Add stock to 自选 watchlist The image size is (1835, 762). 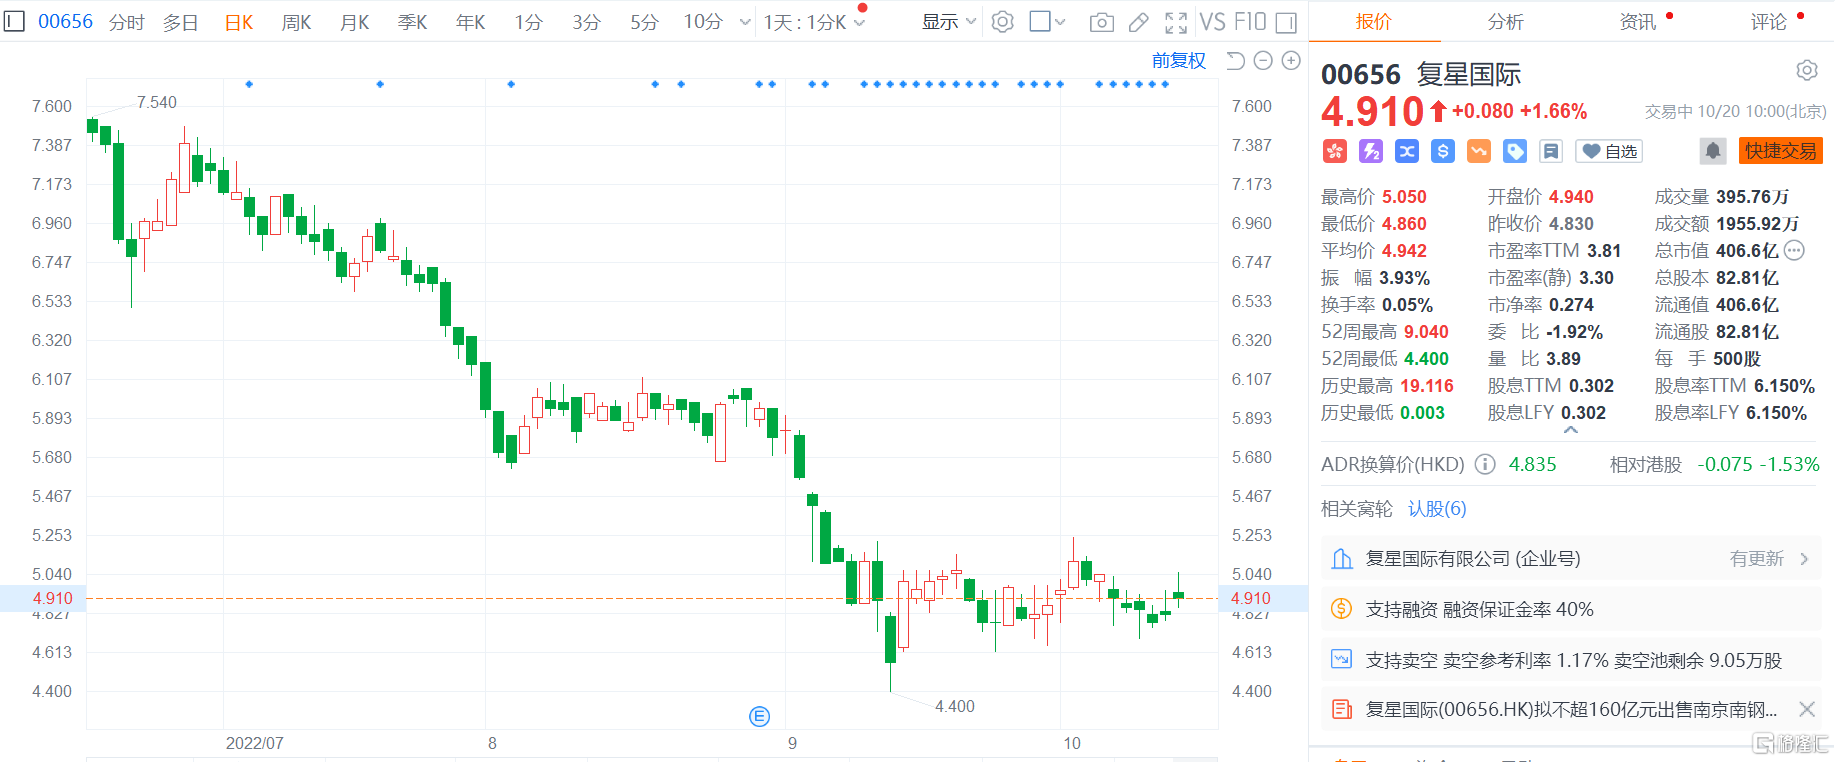(x=1610, y=151)
